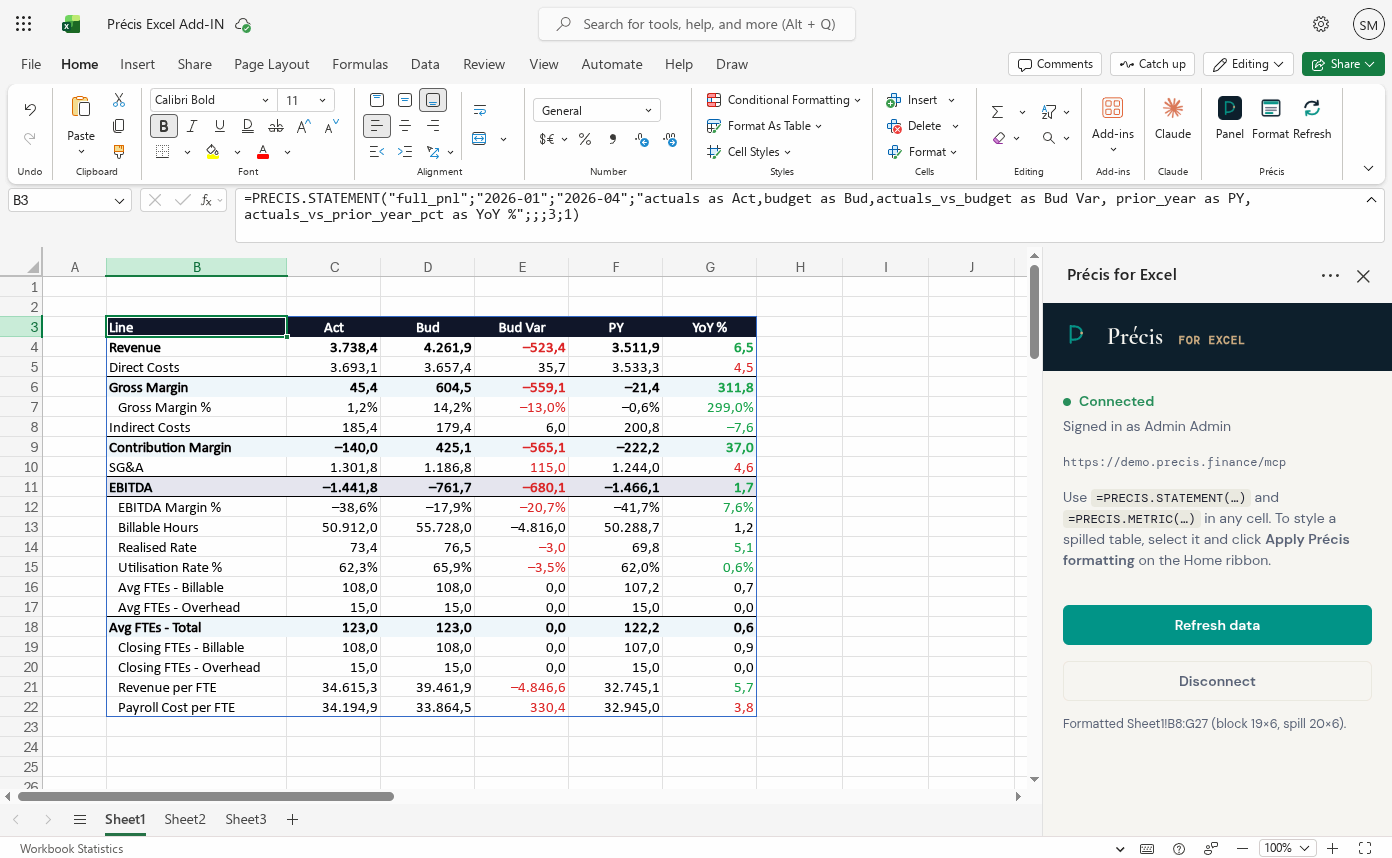Click the Copy icon in Clipboard group
1392x858 pixels.
click(x=119, y=126)
